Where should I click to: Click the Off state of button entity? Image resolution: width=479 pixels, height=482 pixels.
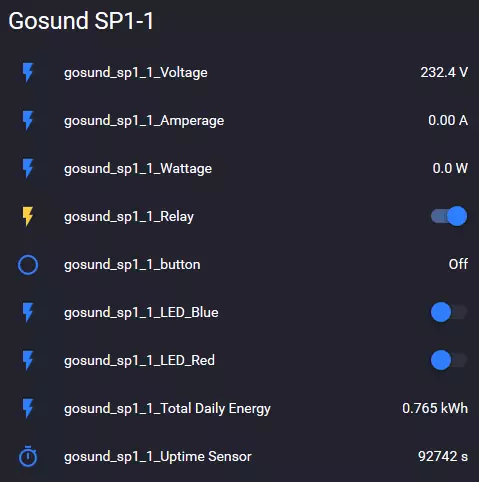coord(458,264)
